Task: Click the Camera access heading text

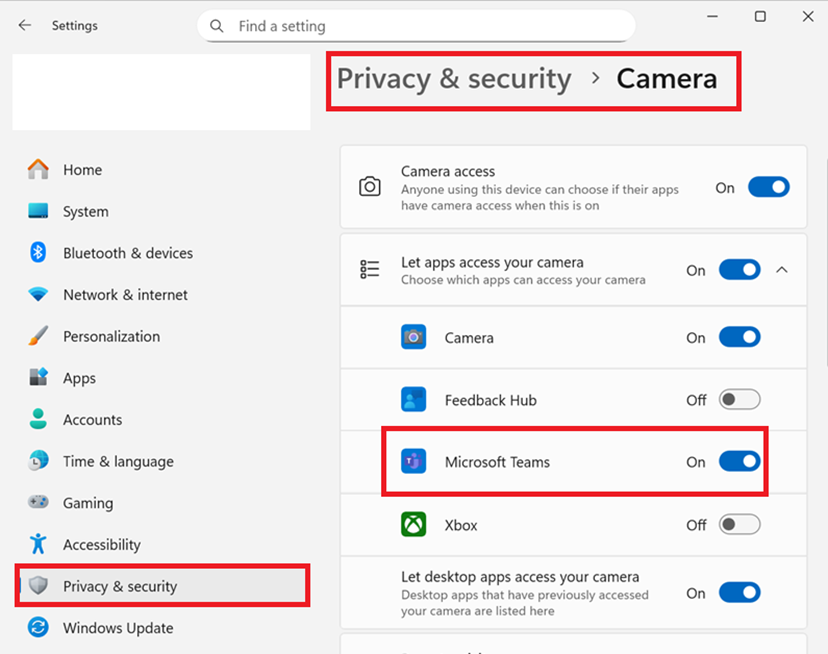Action: click(x=448, y=171)
